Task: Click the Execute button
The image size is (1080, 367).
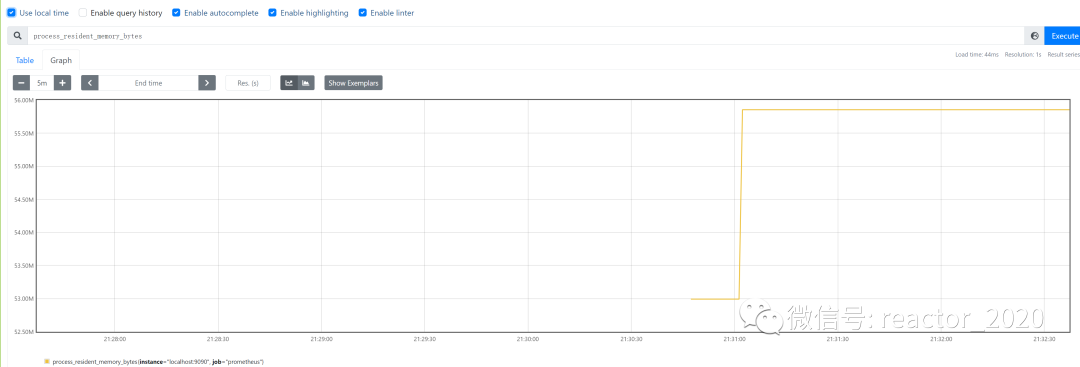Action: (x=1063, y=36)
